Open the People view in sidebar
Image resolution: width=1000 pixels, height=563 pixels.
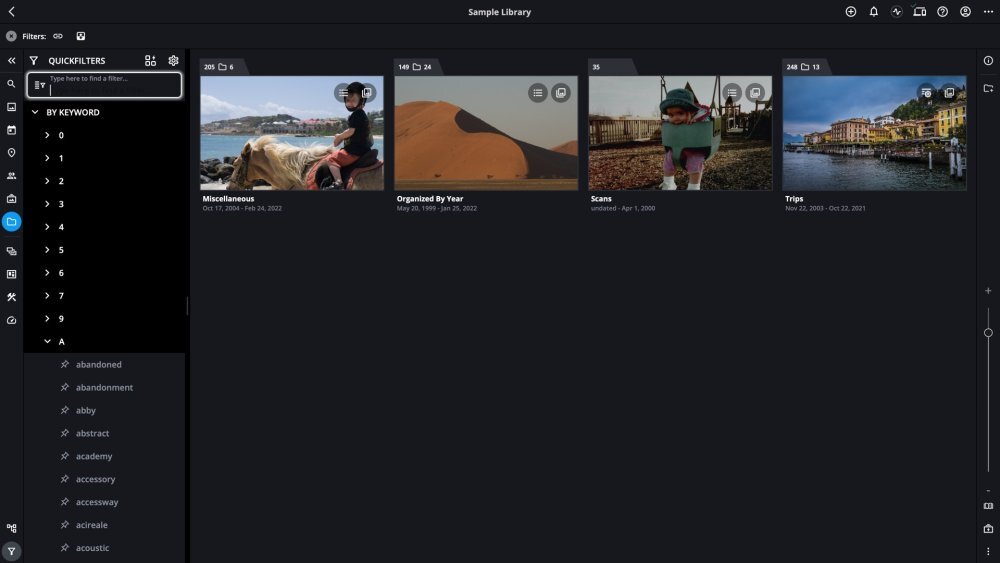tap(11, 176)
